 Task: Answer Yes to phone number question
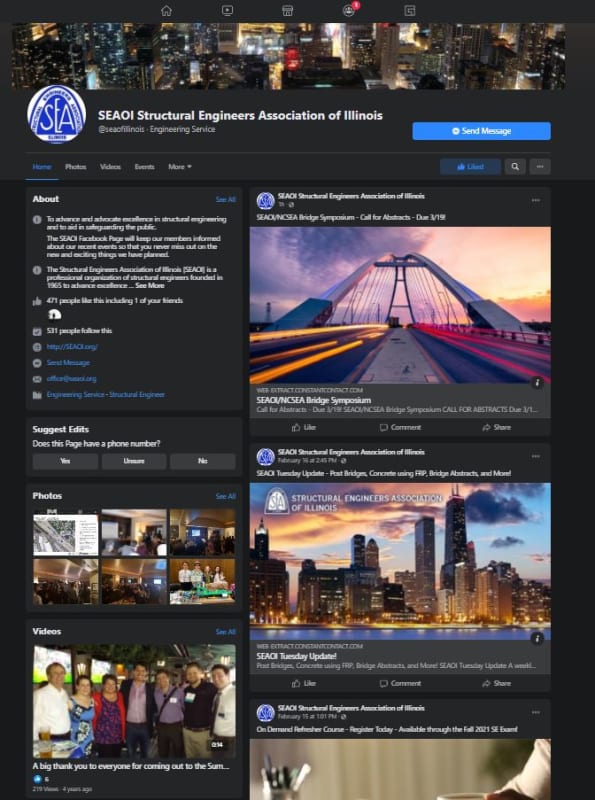point(65,461)
